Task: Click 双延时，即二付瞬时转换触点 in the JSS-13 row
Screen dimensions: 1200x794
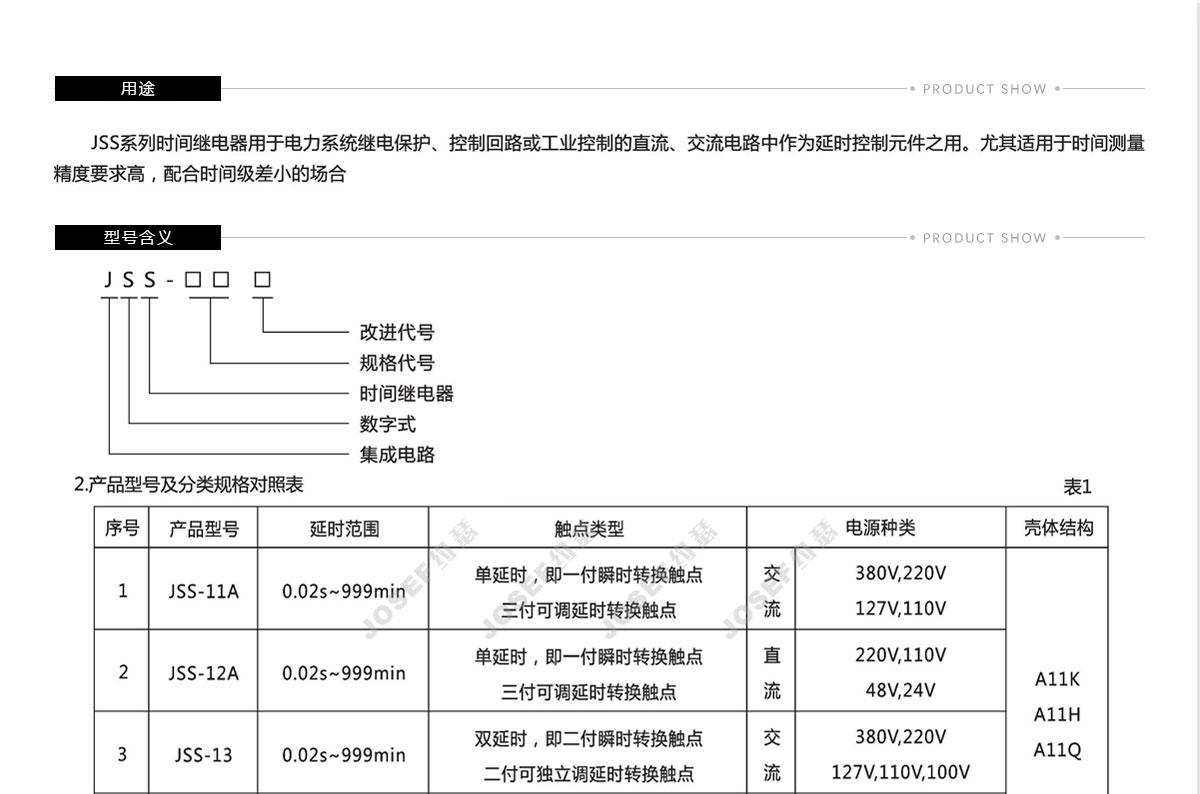Action: click(588, 739)
